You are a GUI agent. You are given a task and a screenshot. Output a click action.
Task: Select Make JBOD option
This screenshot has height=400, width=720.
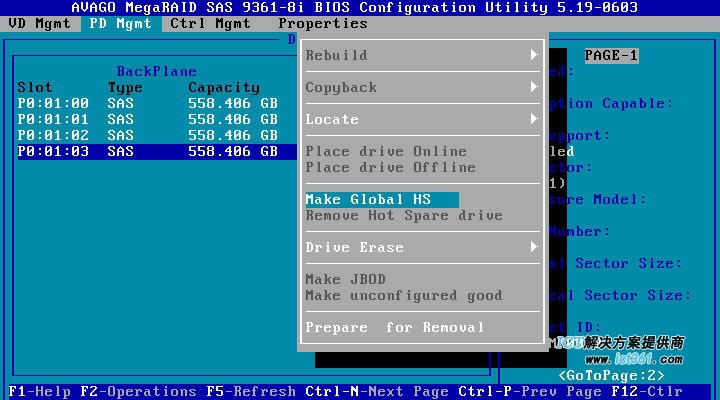[346, 280]
